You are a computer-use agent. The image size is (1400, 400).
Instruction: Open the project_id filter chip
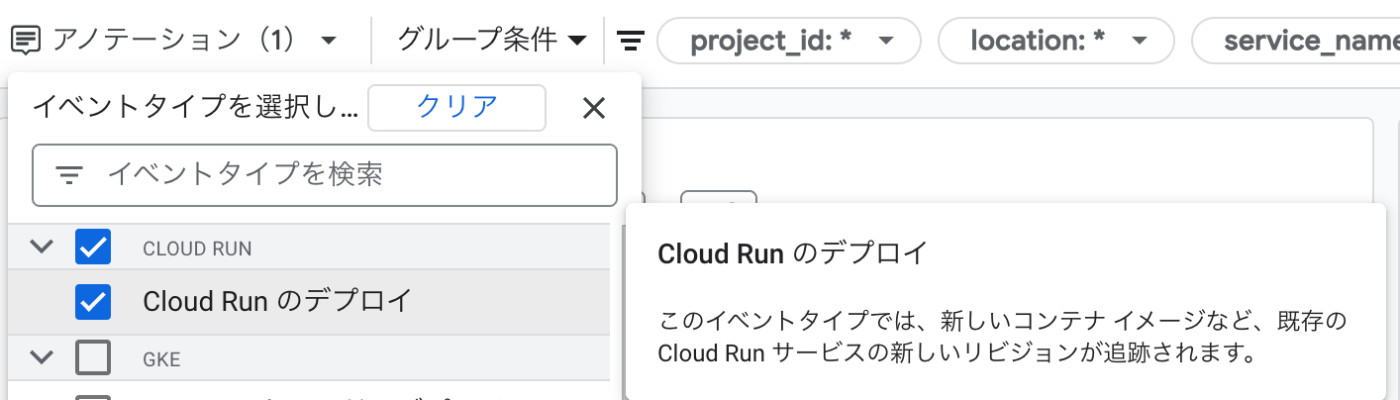(x=788, y=41)
